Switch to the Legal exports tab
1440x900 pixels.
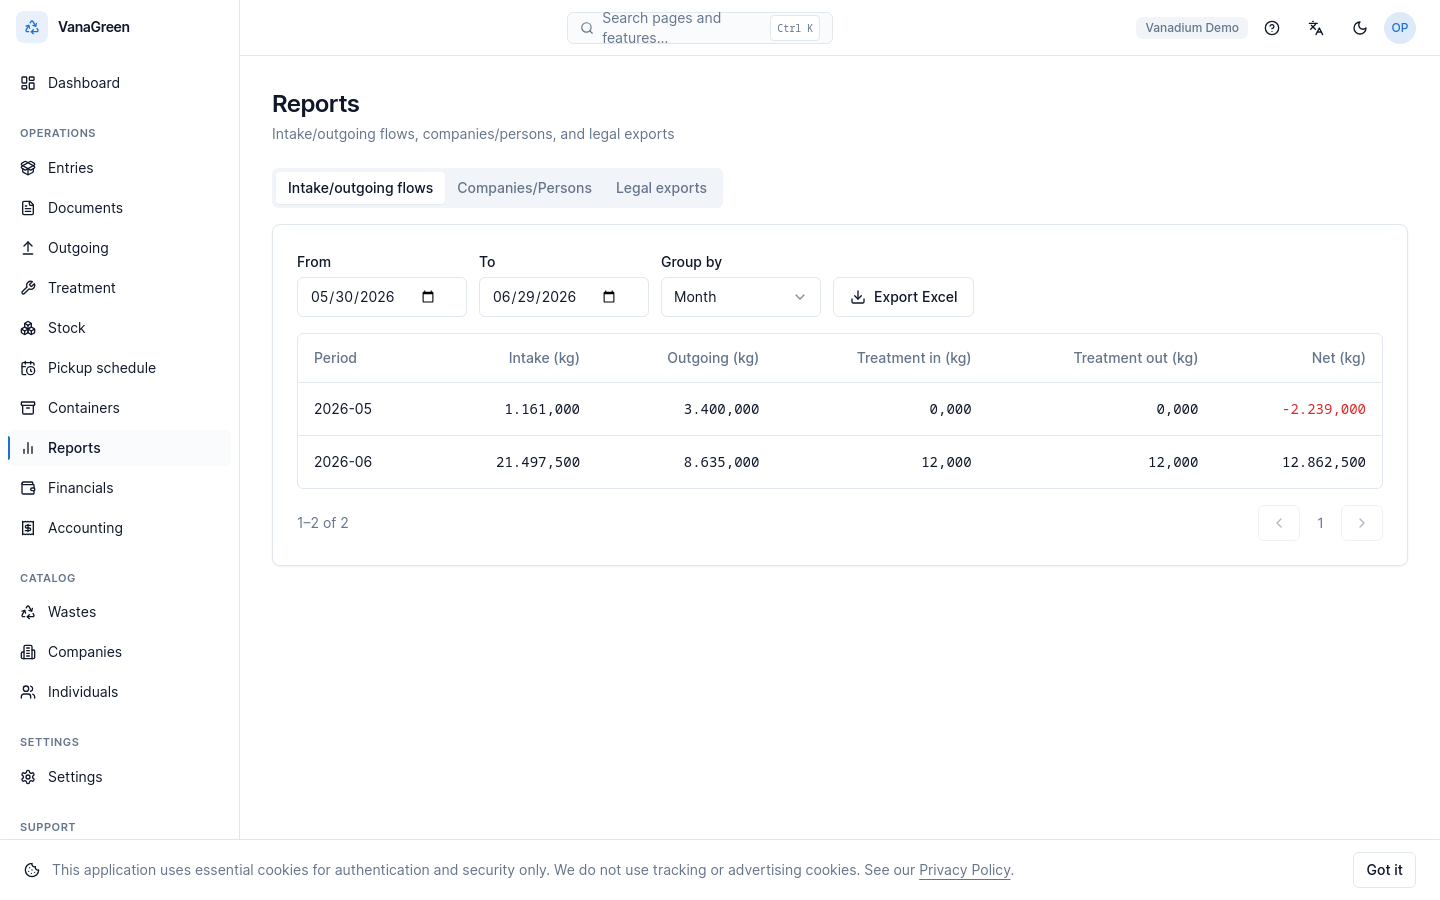click(x=661, y=188)
